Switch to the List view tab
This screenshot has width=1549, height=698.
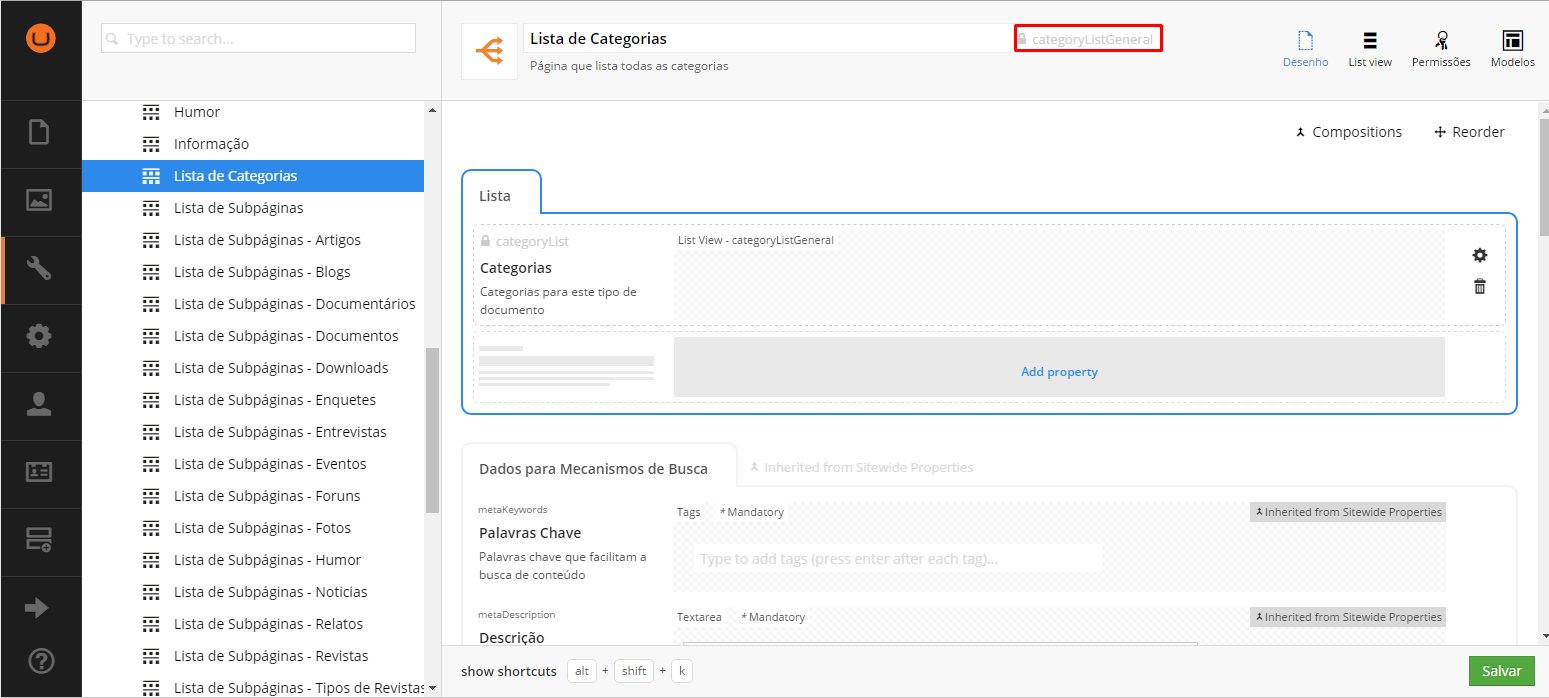[1370, 50]
